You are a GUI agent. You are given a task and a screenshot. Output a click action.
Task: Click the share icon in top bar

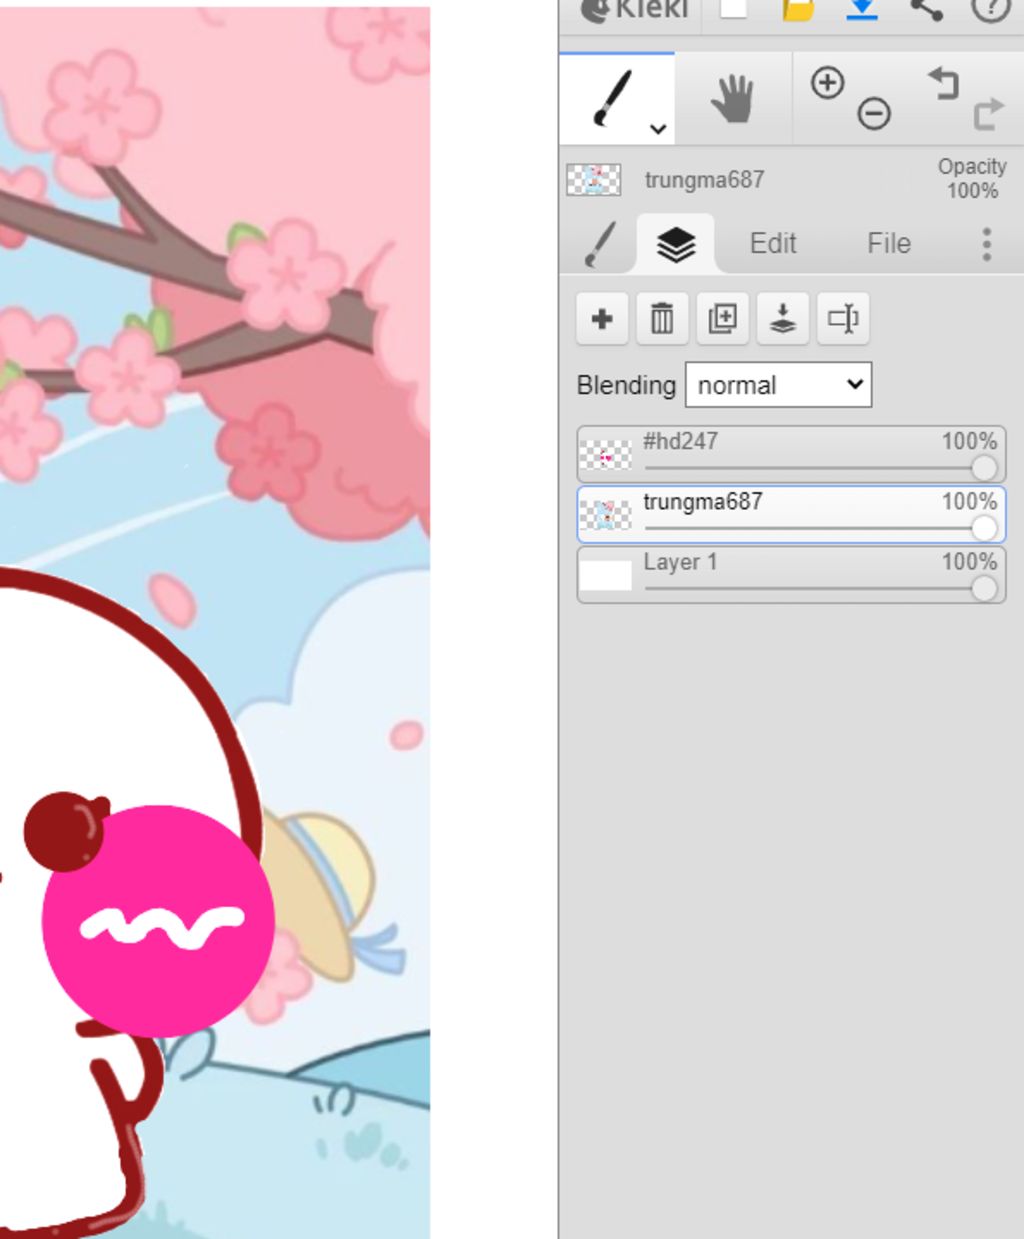pyautogui.click(x=926, y=10)
